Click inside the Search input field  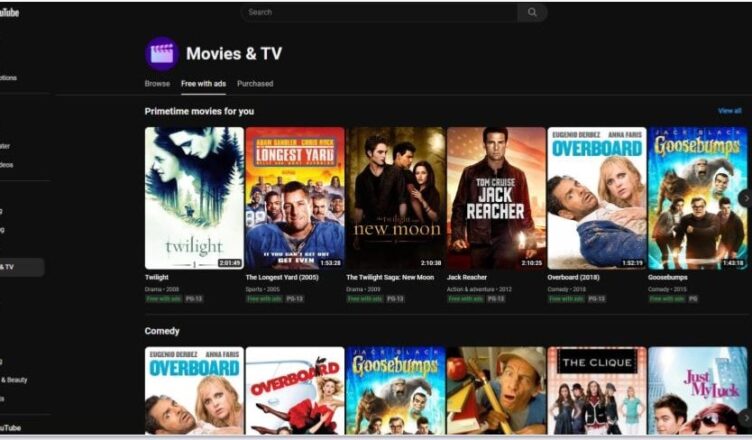click(379, 12)
